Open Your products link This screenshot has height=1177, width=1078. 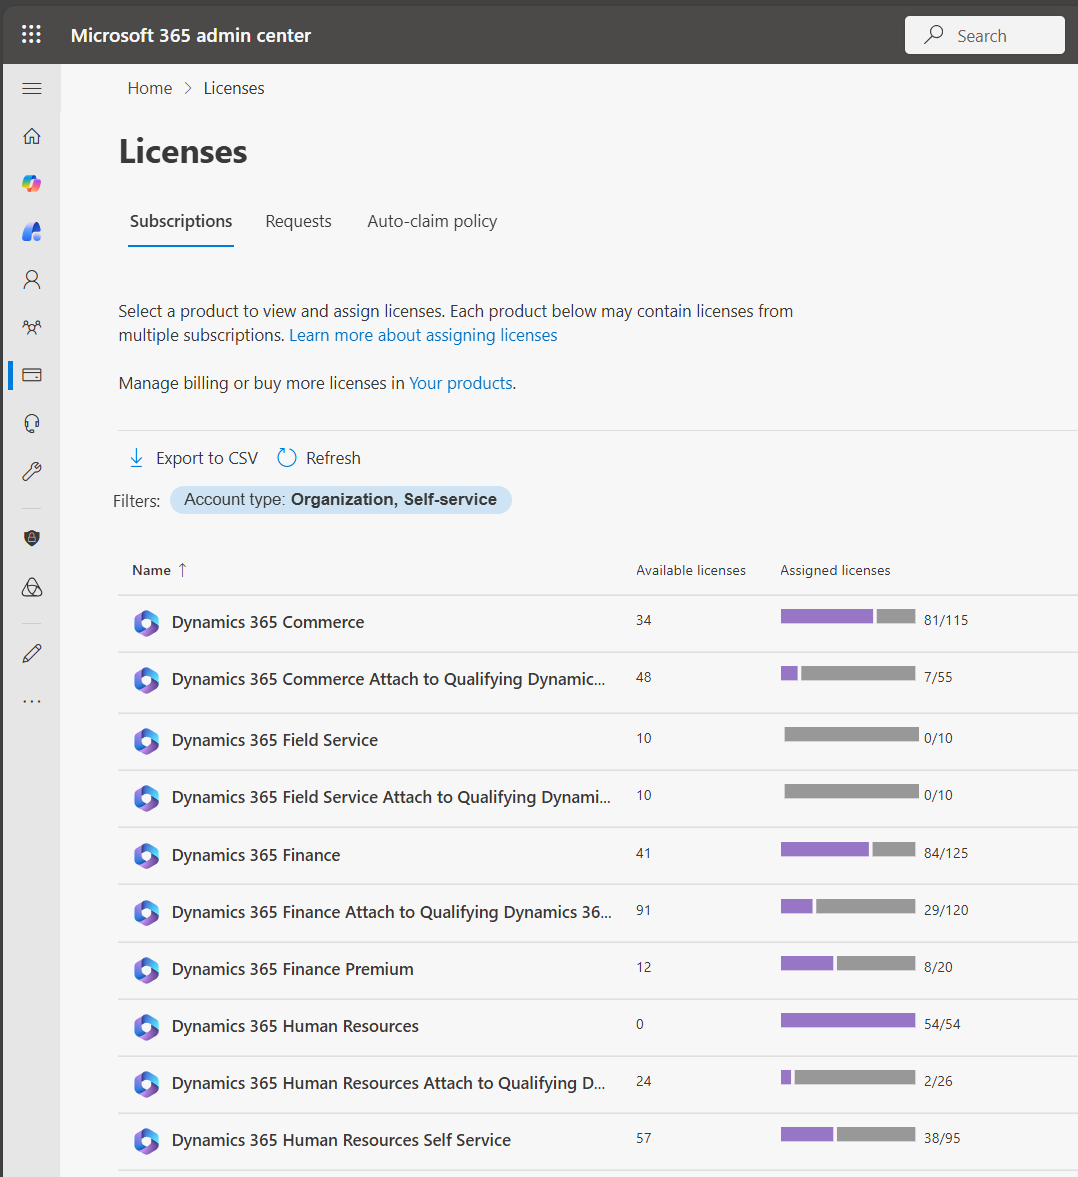460,383
